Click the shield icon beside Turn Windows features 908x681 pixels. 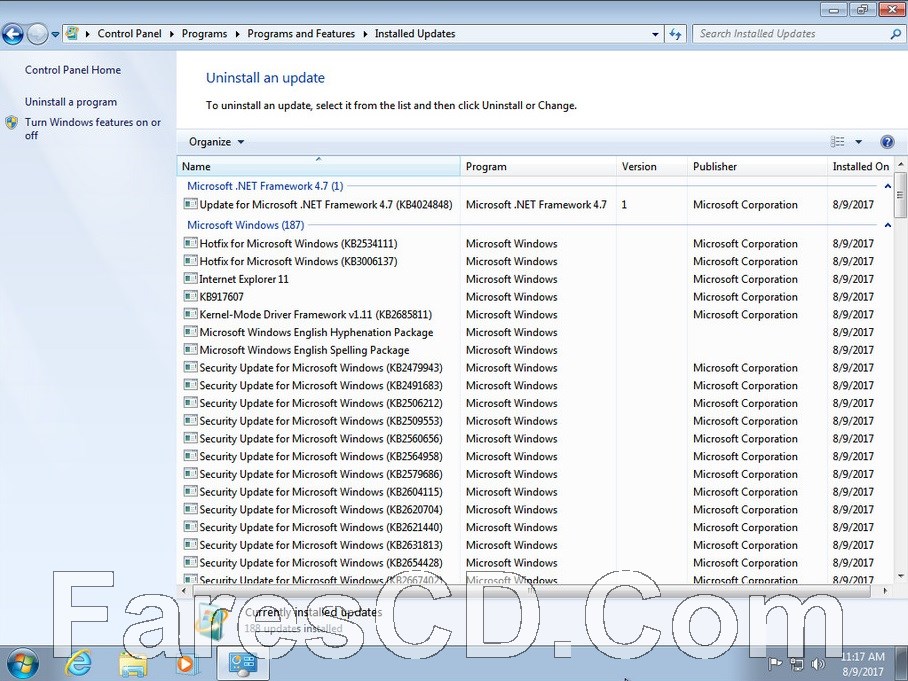[x=12, y=123]
